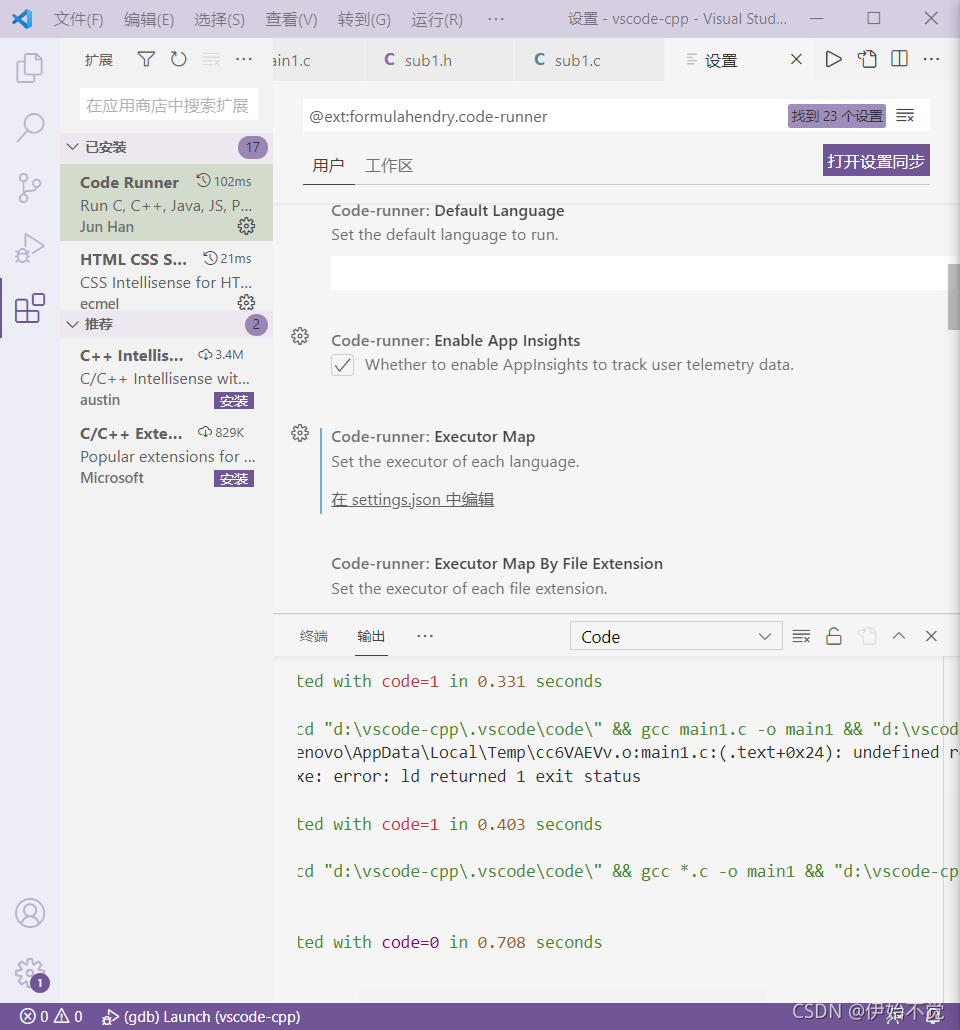Turn on Settings Sync button
Screen dimensions: 960x1030
coord(876,160)
